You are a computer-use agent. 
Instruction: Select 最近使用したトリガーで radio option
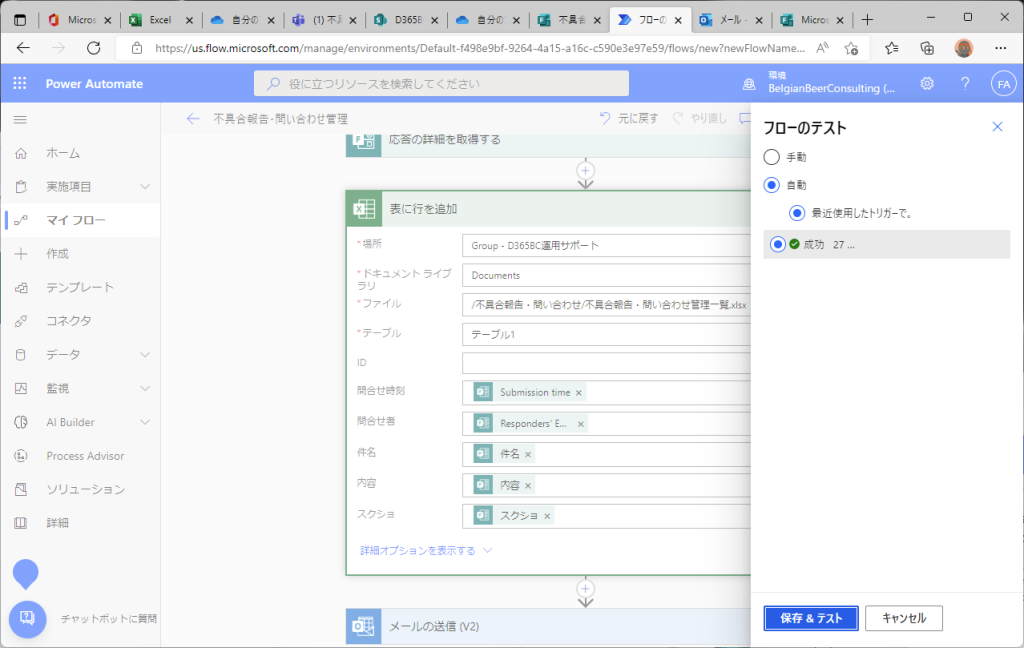click(x=797, y=213)
